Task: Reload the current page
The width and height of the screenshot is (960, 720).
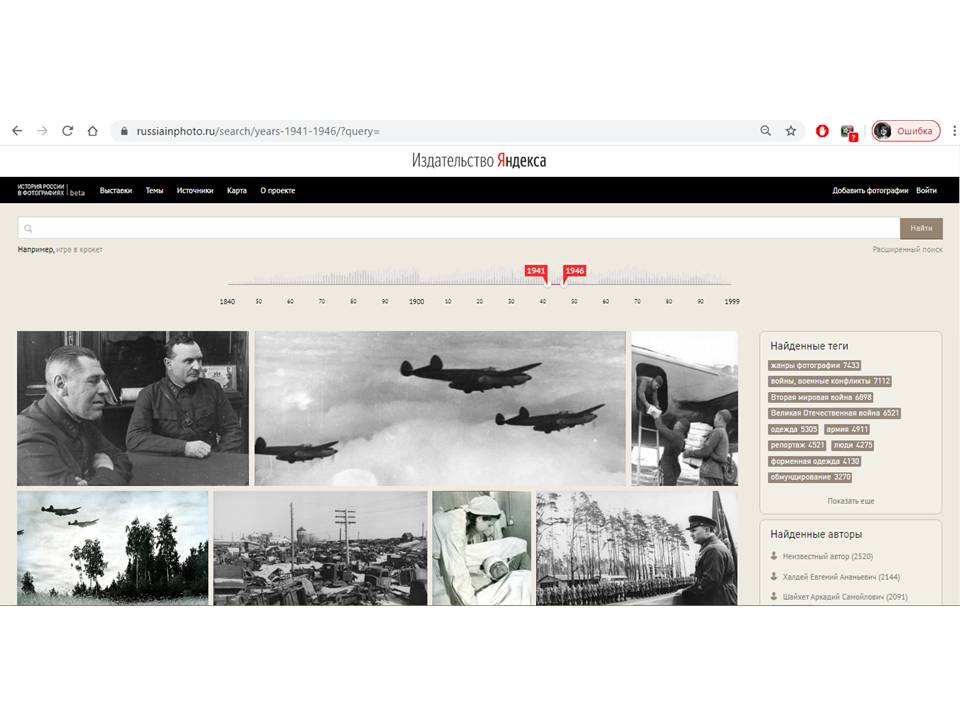Action: pos(67,131)
